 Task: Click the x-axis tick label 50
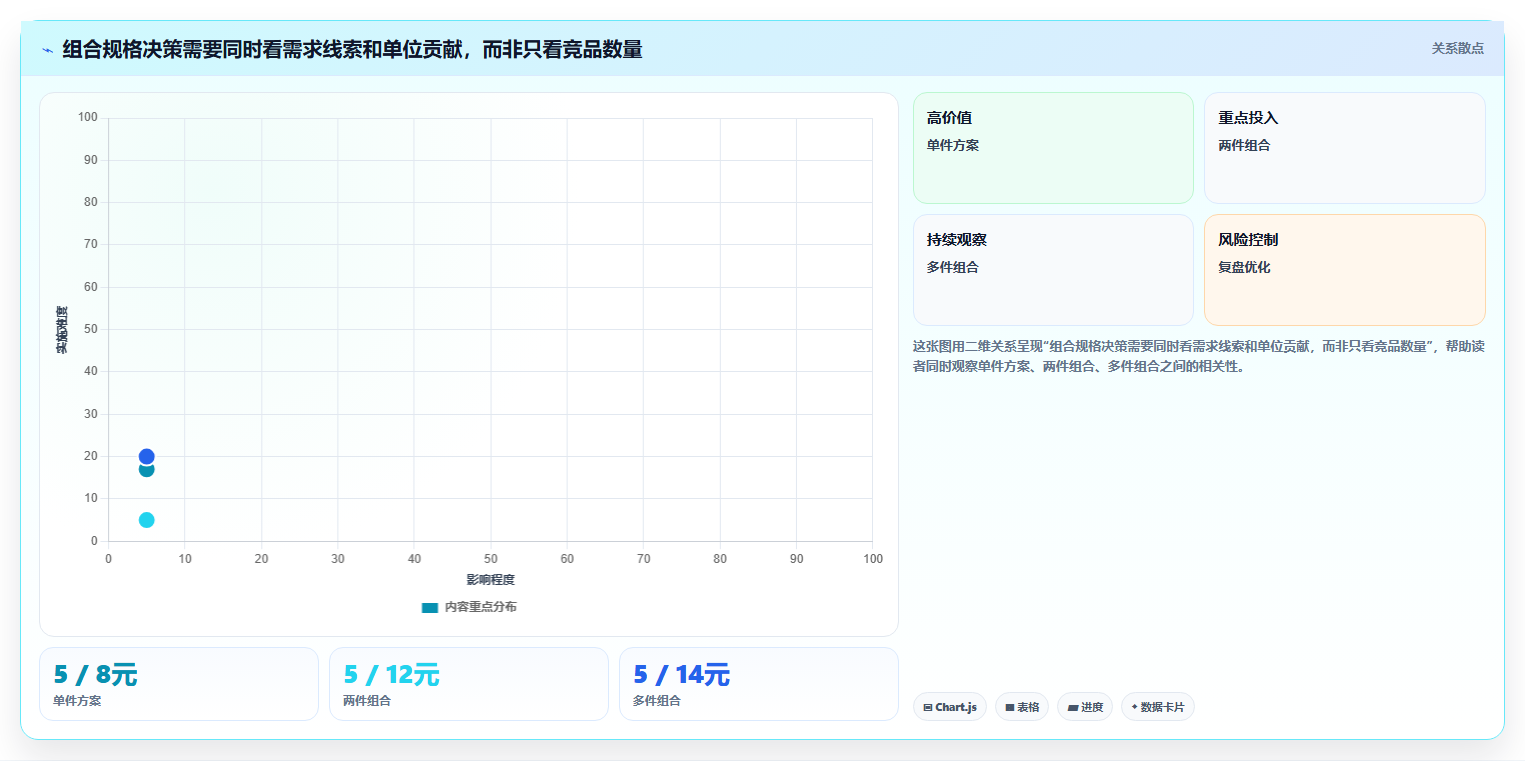click(x=490, y=559)
